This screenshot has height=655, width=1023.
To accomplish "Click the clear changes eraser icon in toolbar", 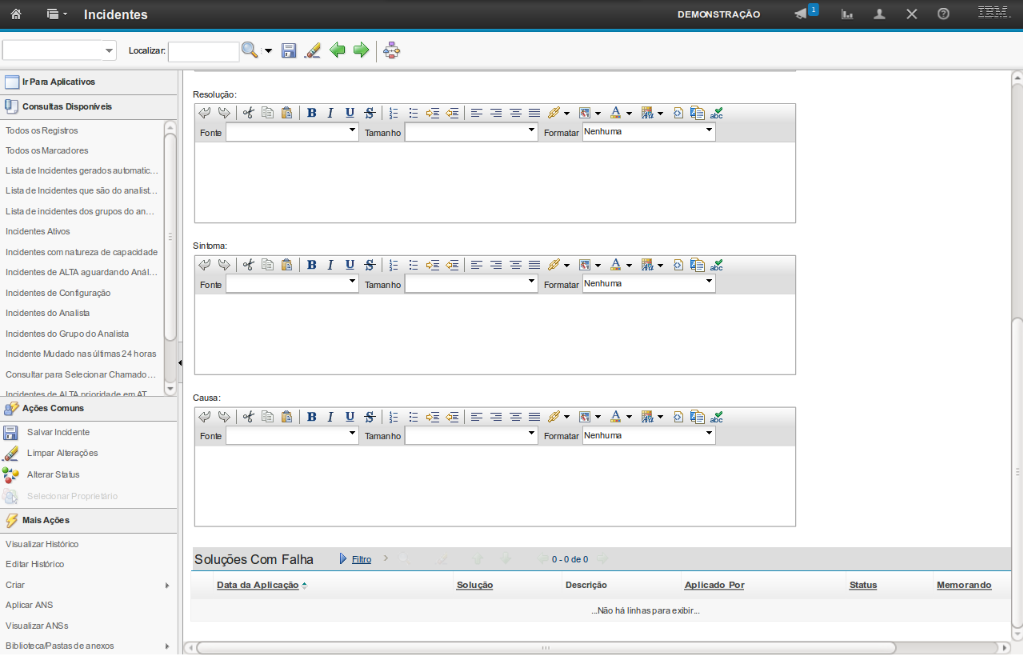I will (312, 50).
